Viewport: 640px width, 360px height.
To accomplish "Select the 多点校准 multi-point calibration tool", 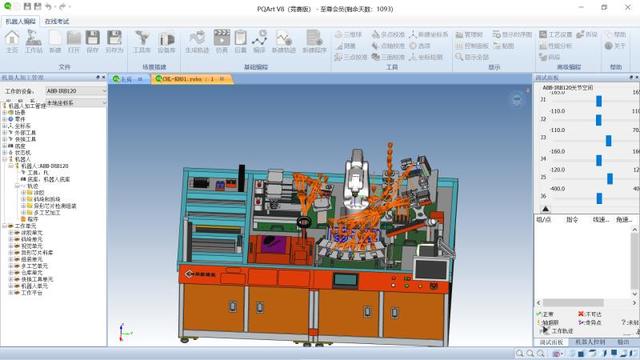I will [388, 35].
